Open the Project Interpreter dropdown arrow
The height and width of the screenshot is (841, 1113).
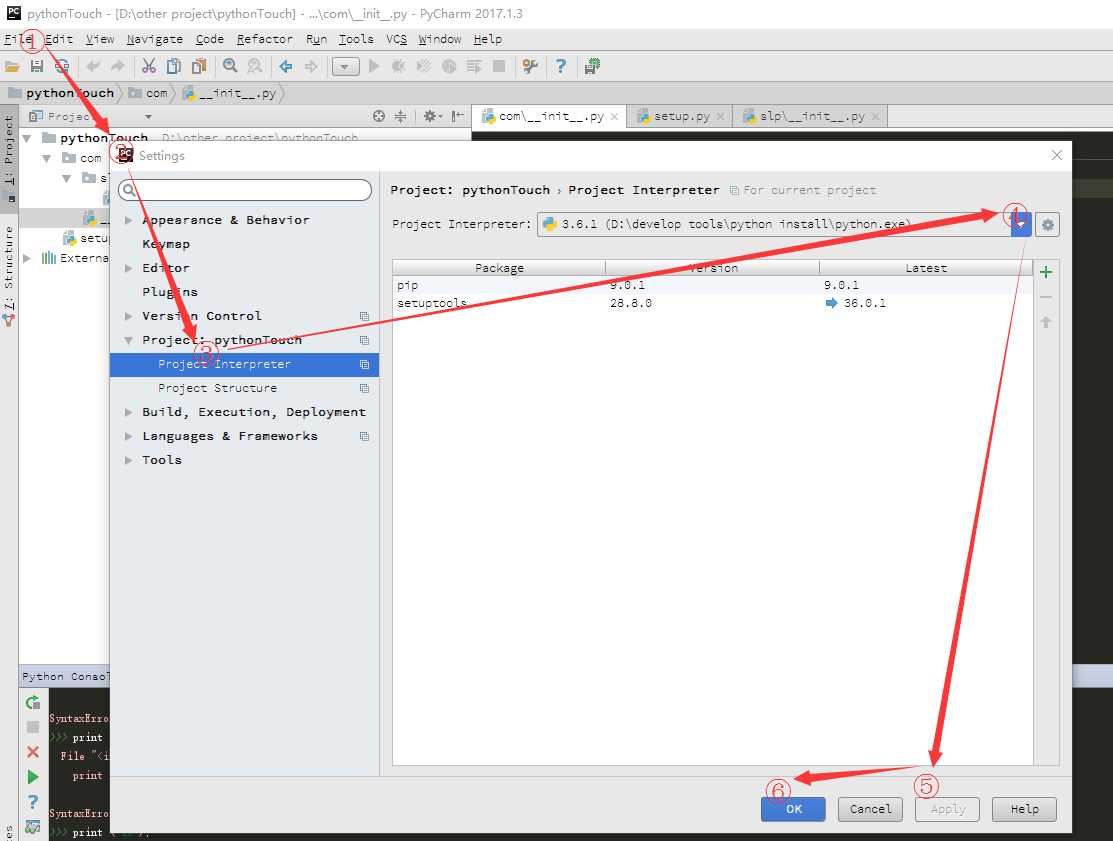click(x=1021, y=224)
